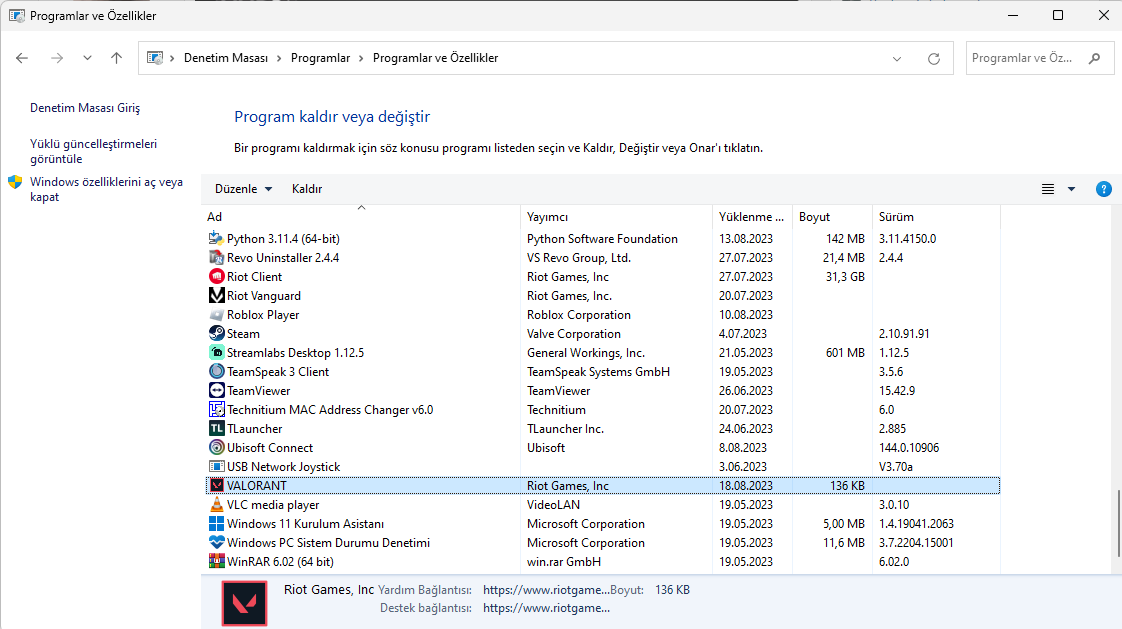This screenshot has height=629, width=1122.
Task: Click the Ubisoft Connect icon
Action: (216, 447)
